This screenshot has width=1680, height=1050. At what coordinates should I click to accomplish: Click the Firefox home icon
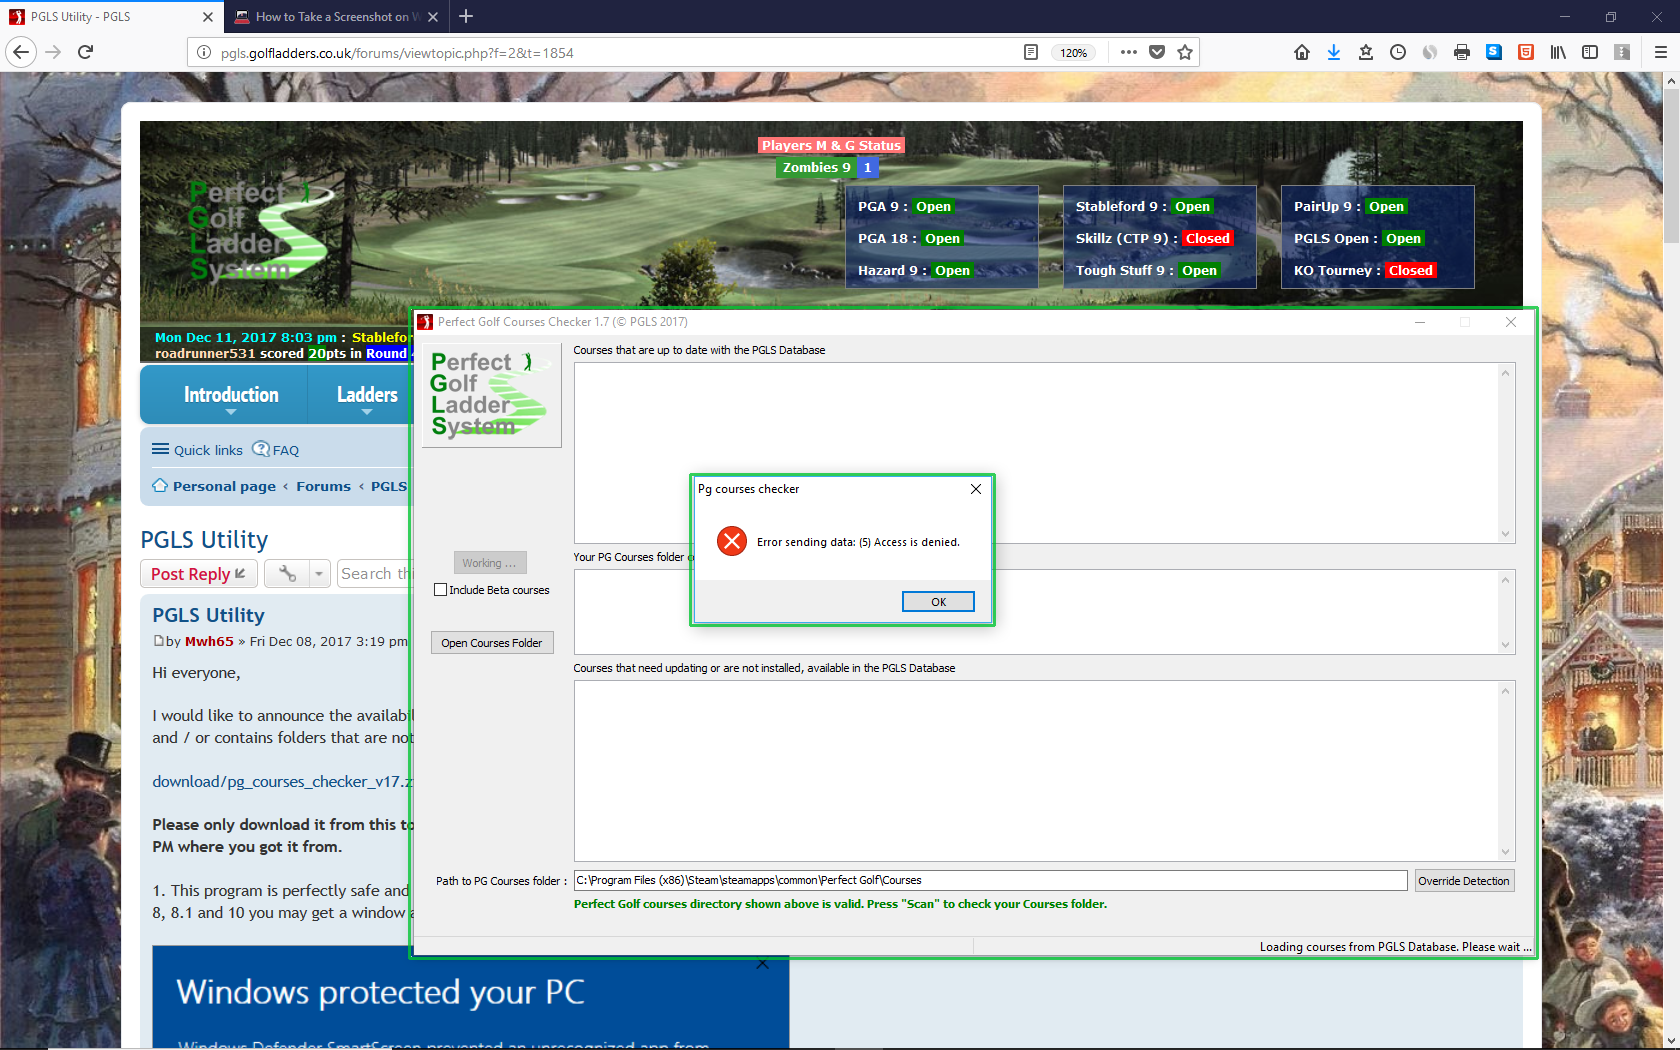coord(1301,52)
